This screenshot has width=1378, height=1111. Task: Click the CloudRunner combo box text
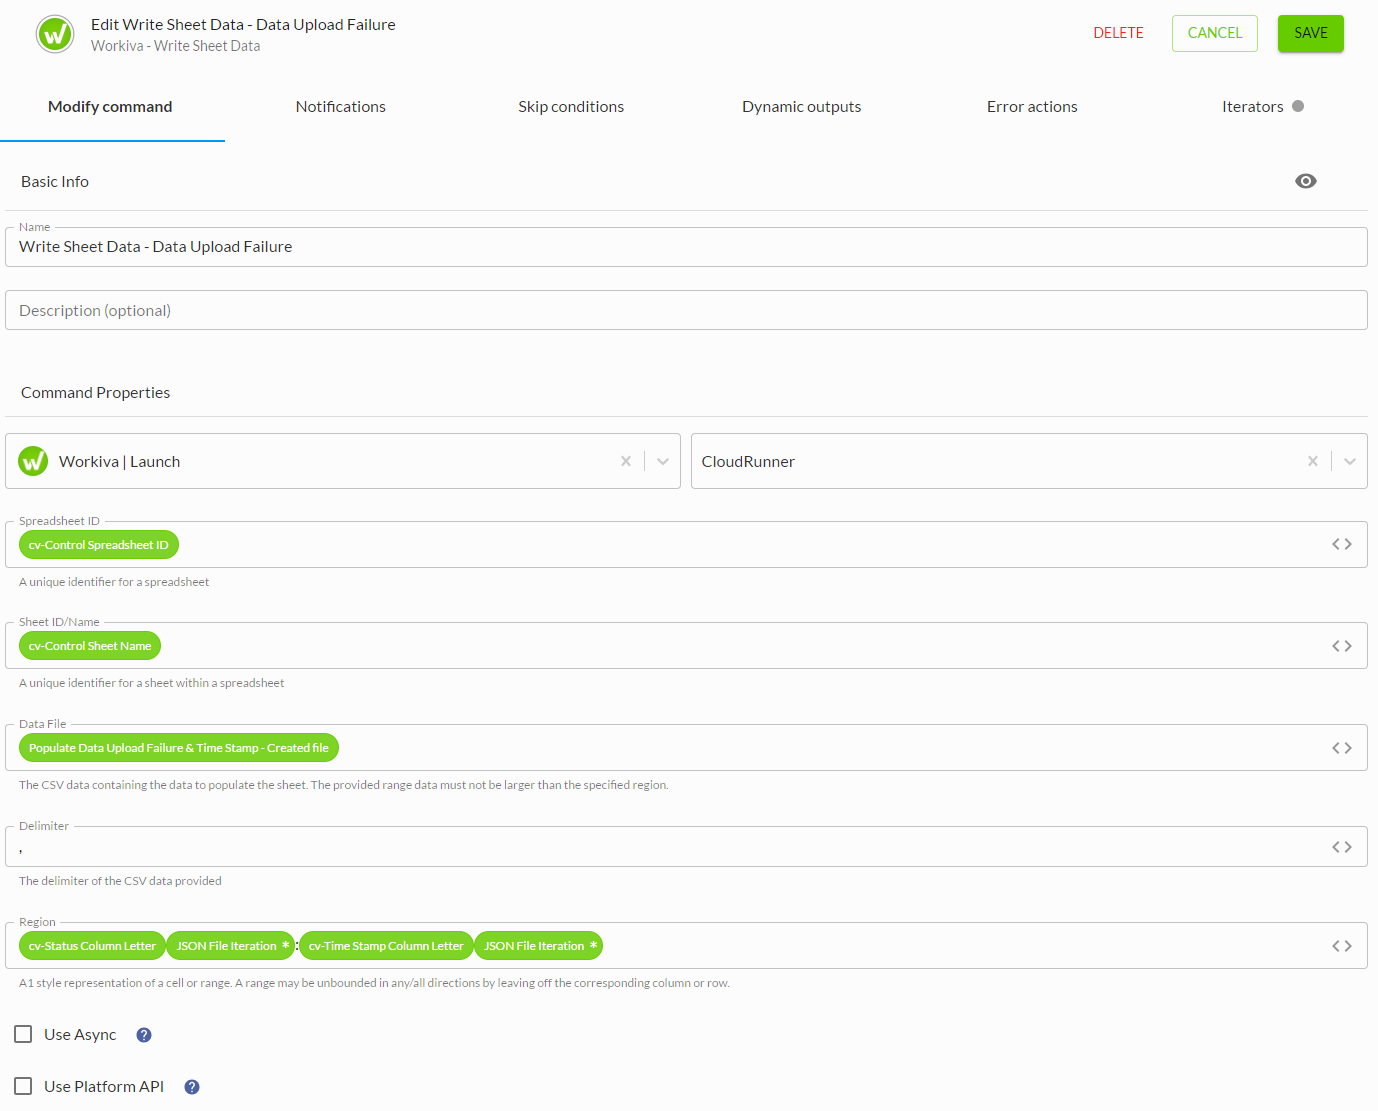point(748,462)
